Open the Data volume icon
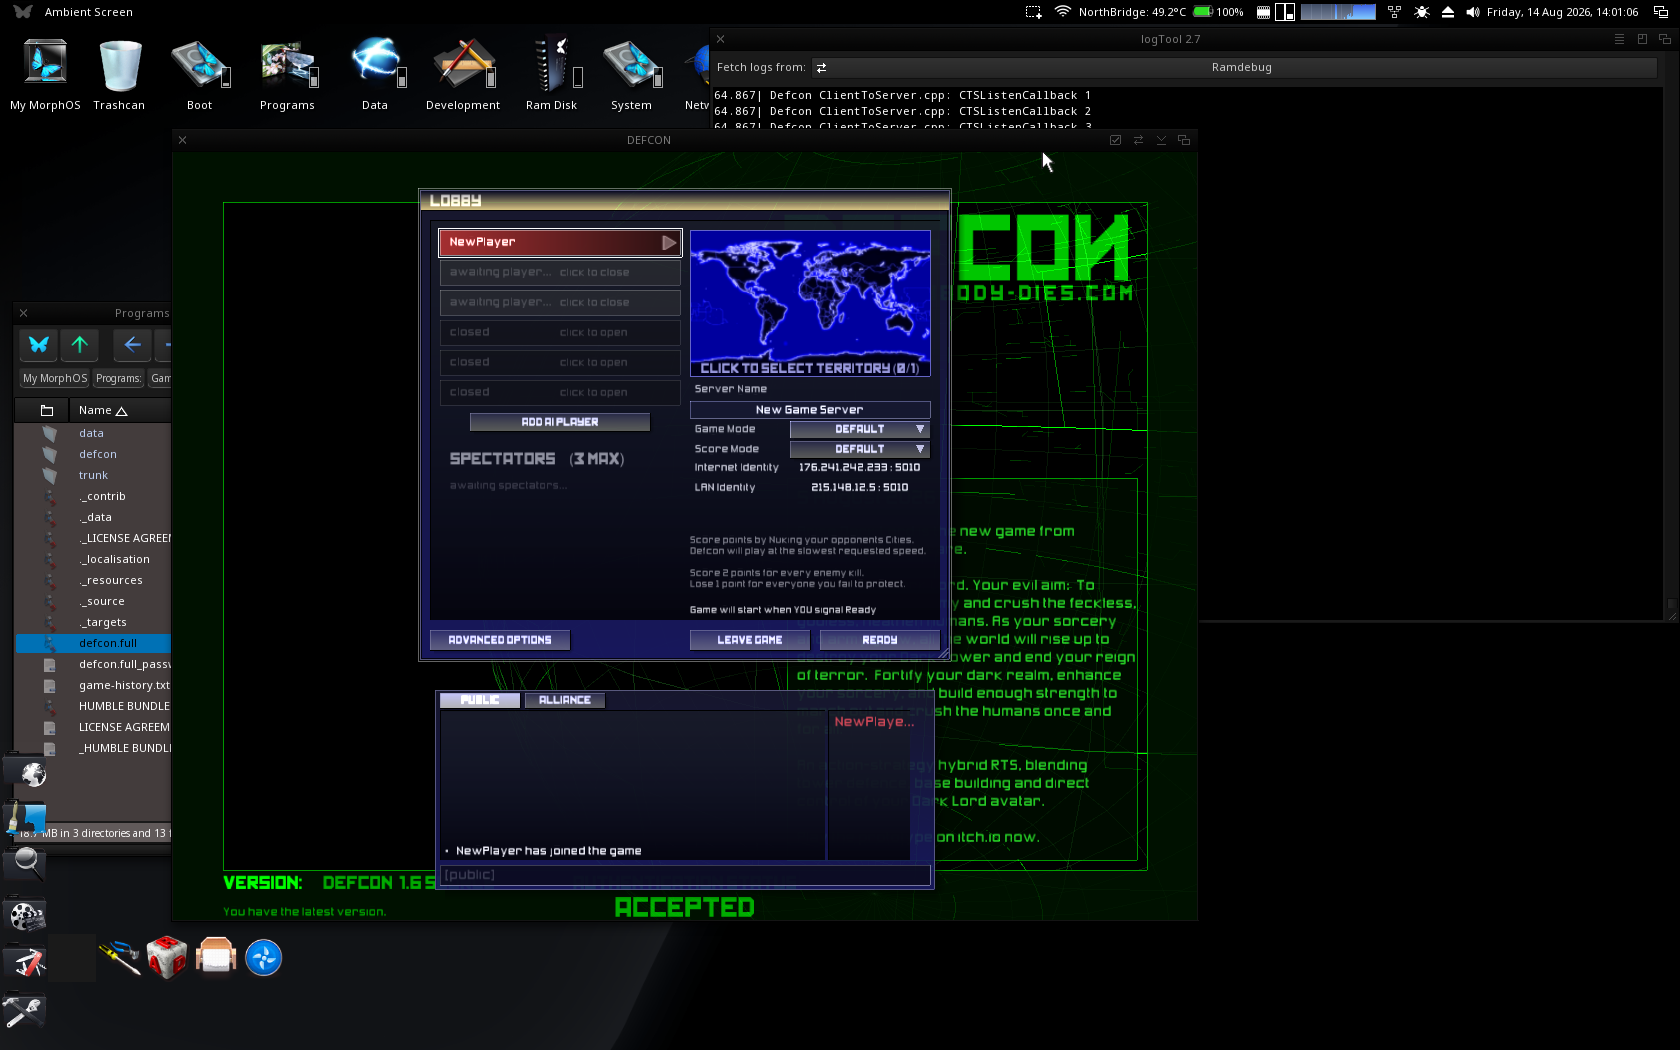 point(375,75)
